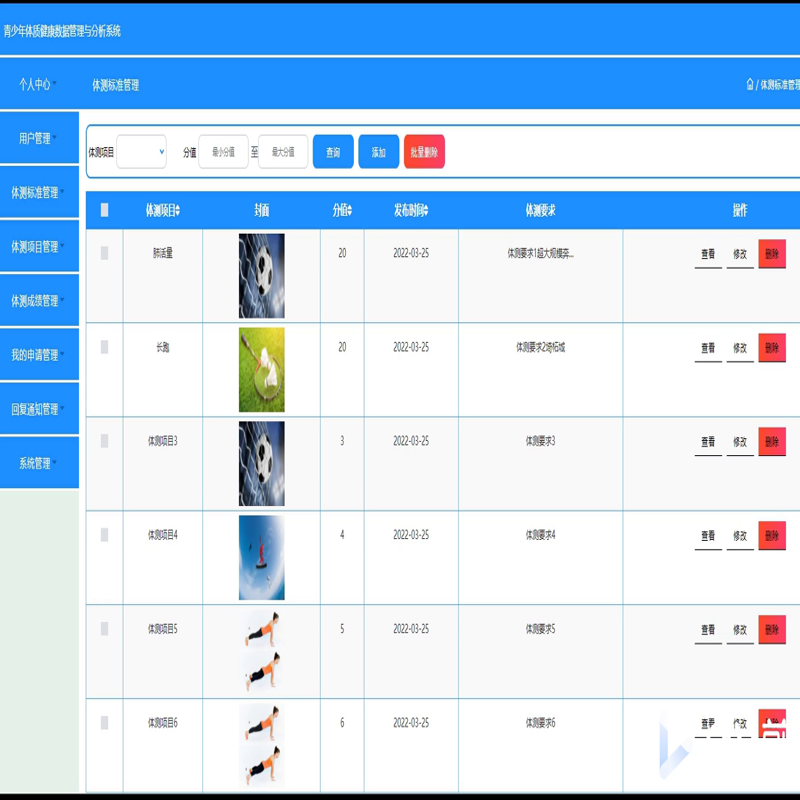Delete the 体测项目3 row
Screen dimensions: 800x800
click(772, 441)
